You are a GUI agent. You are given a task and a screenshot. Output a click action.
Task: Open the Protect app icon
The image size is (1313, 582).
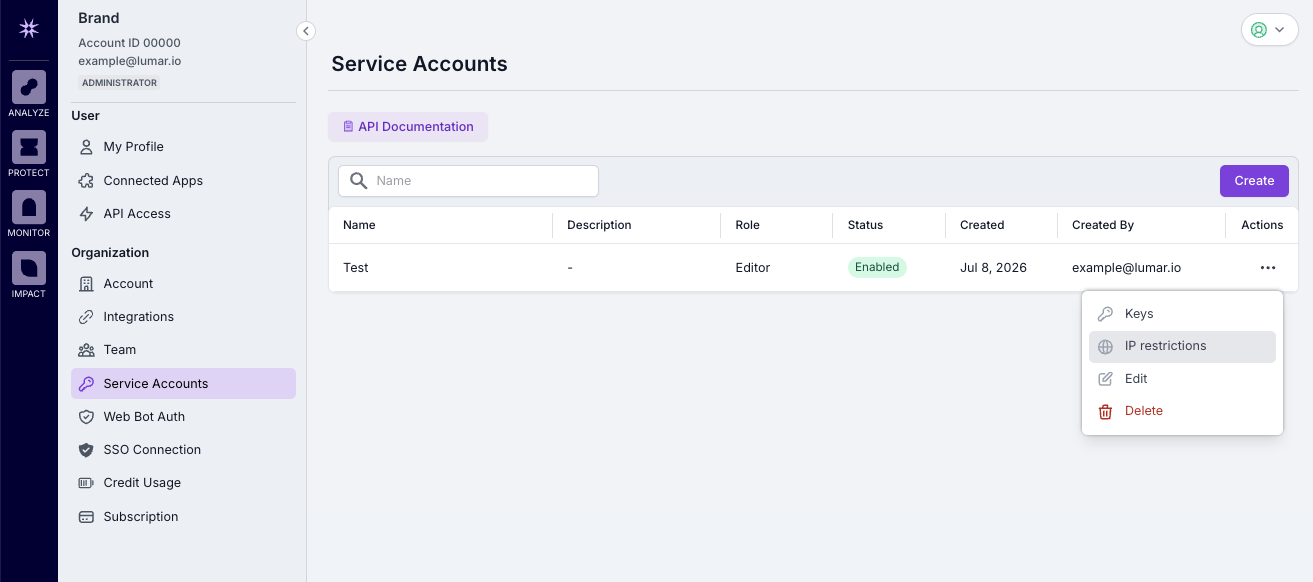click(29, 147)
